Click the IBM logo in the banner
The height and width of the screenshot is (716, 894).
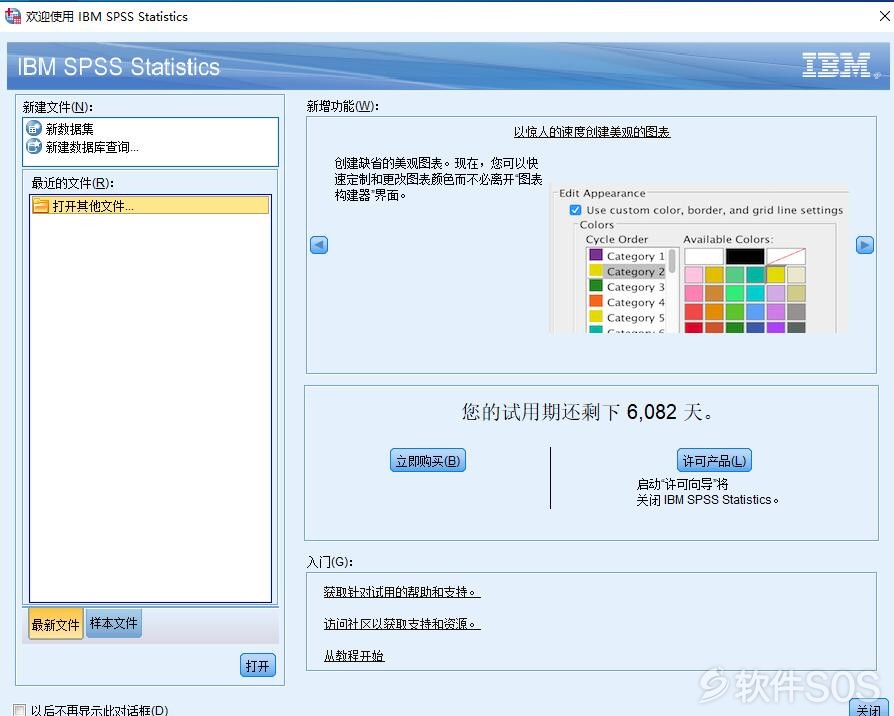tap(836, 65)
